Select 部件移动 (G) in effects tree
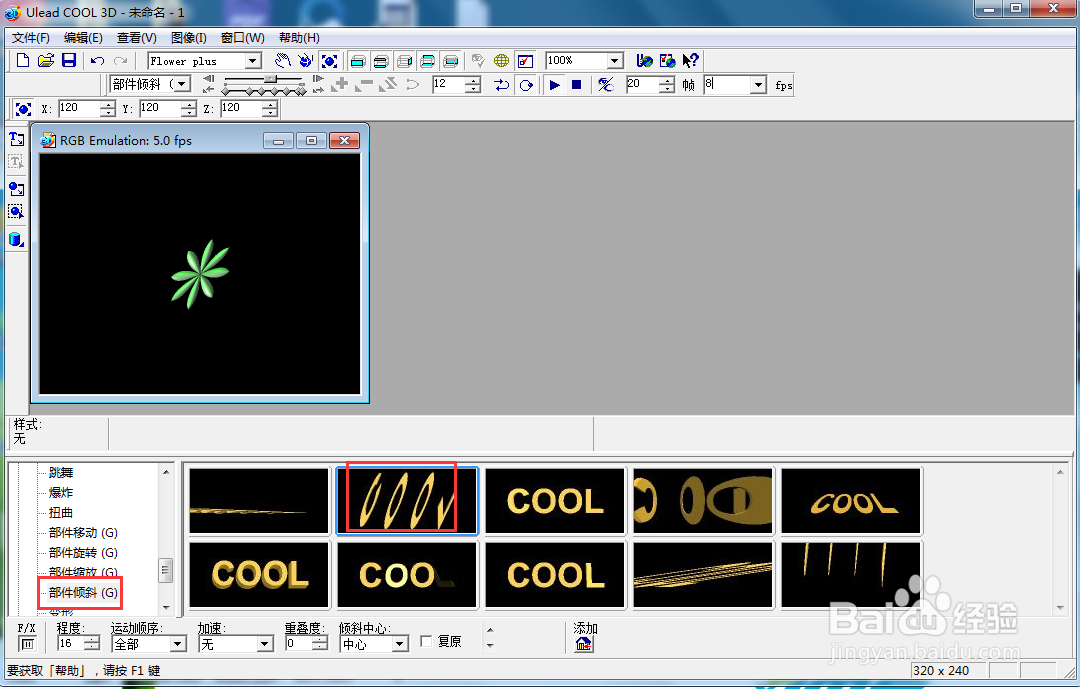Image resolution: width=1080 pixels, height=689 pixels. [x=83, y=533]
